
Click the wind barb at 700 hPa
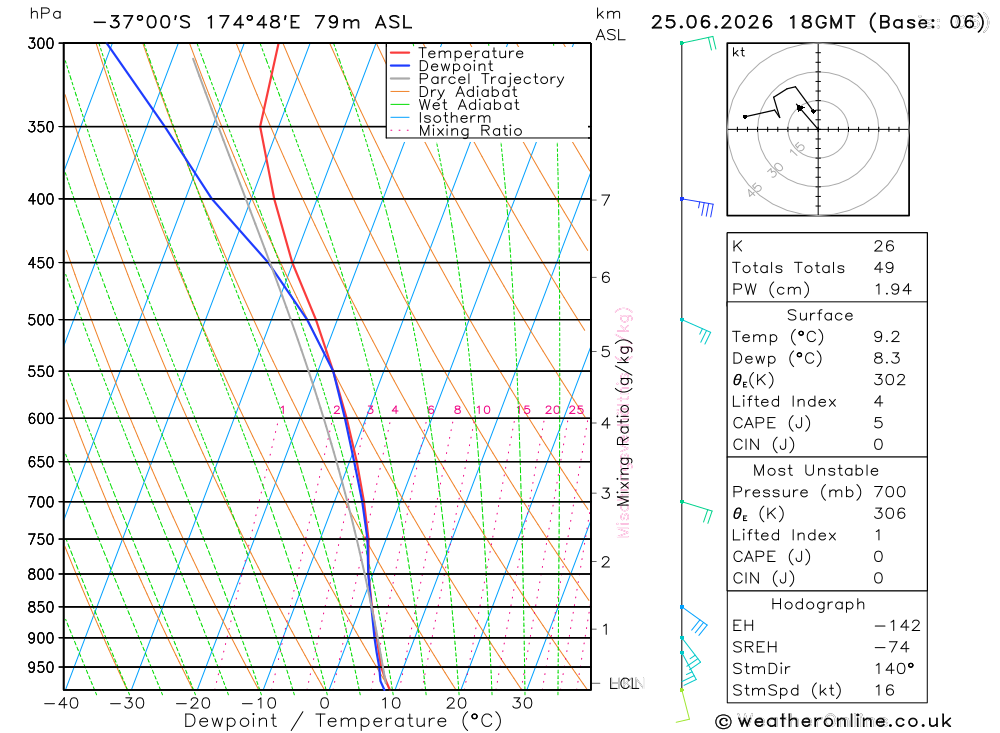[x=697, y=512]
